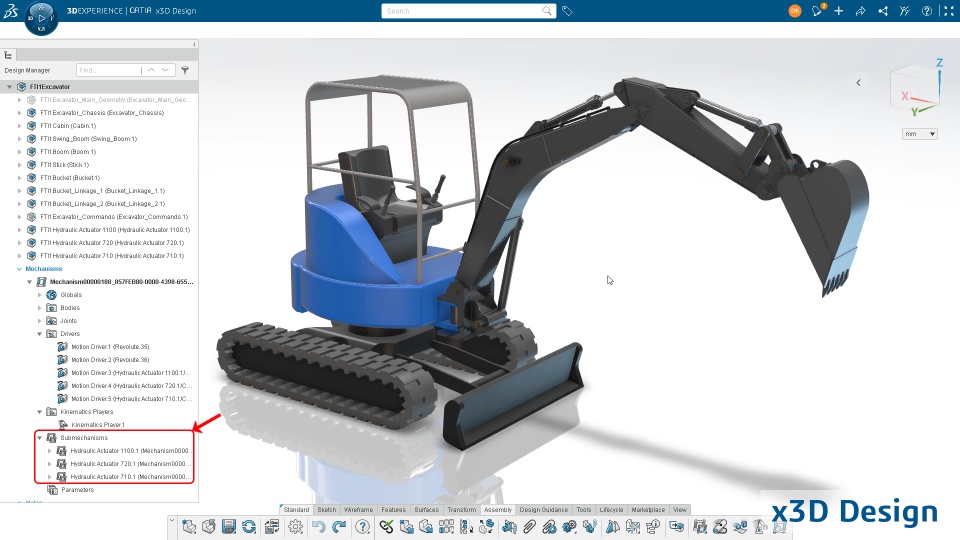Viewport: 960px width, 540px height.
Task: Open the compass play button at top left
Action: [x=41, y=18]
